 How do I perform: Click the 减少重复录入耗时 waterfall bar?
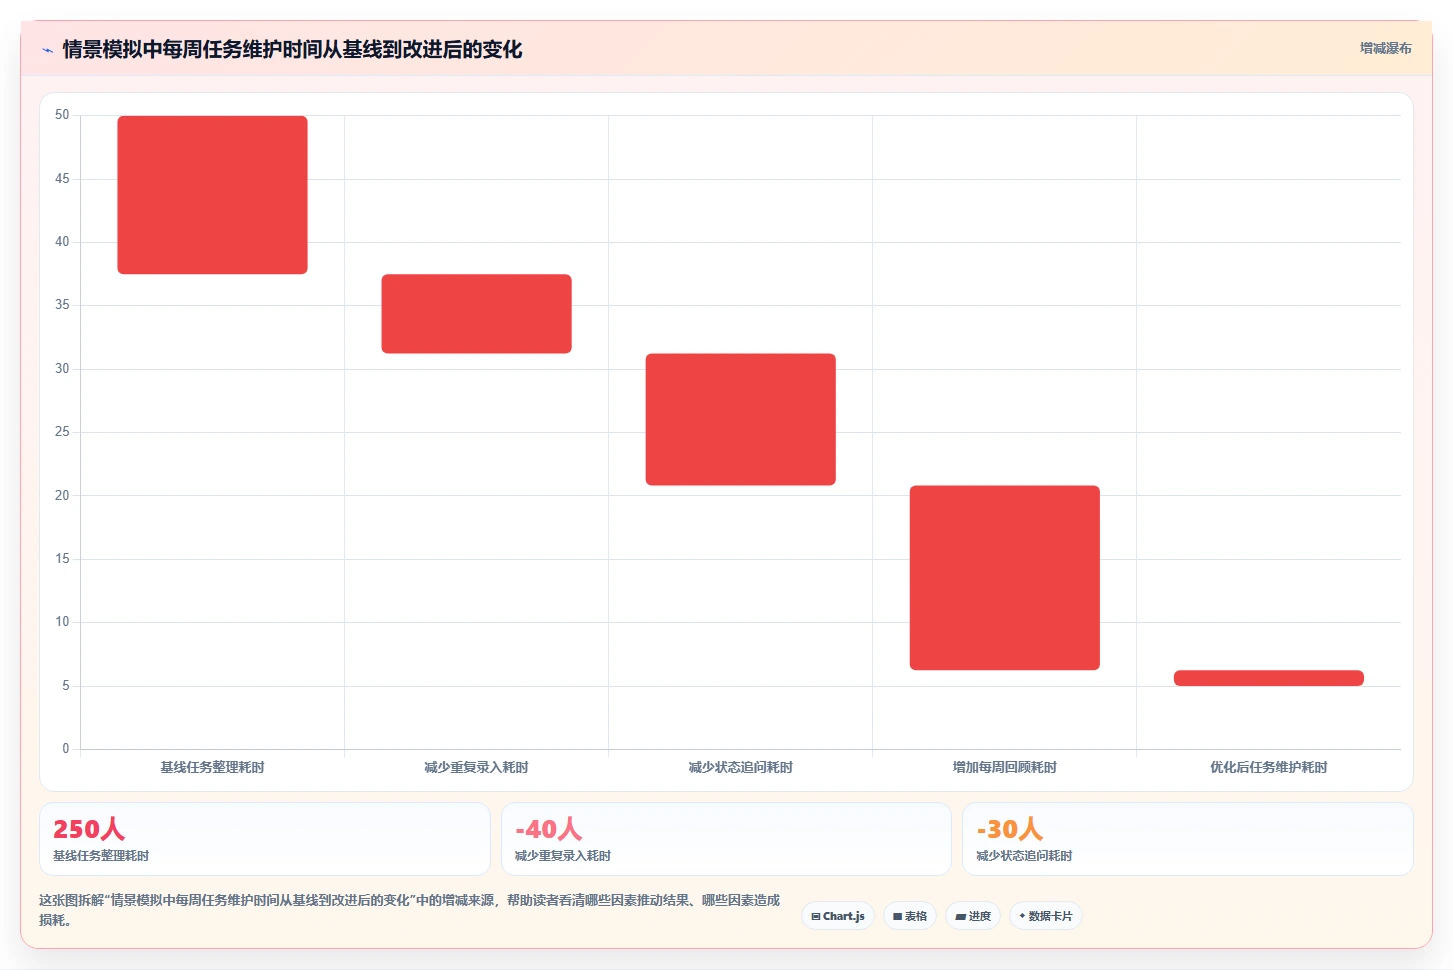coord(476,314)
